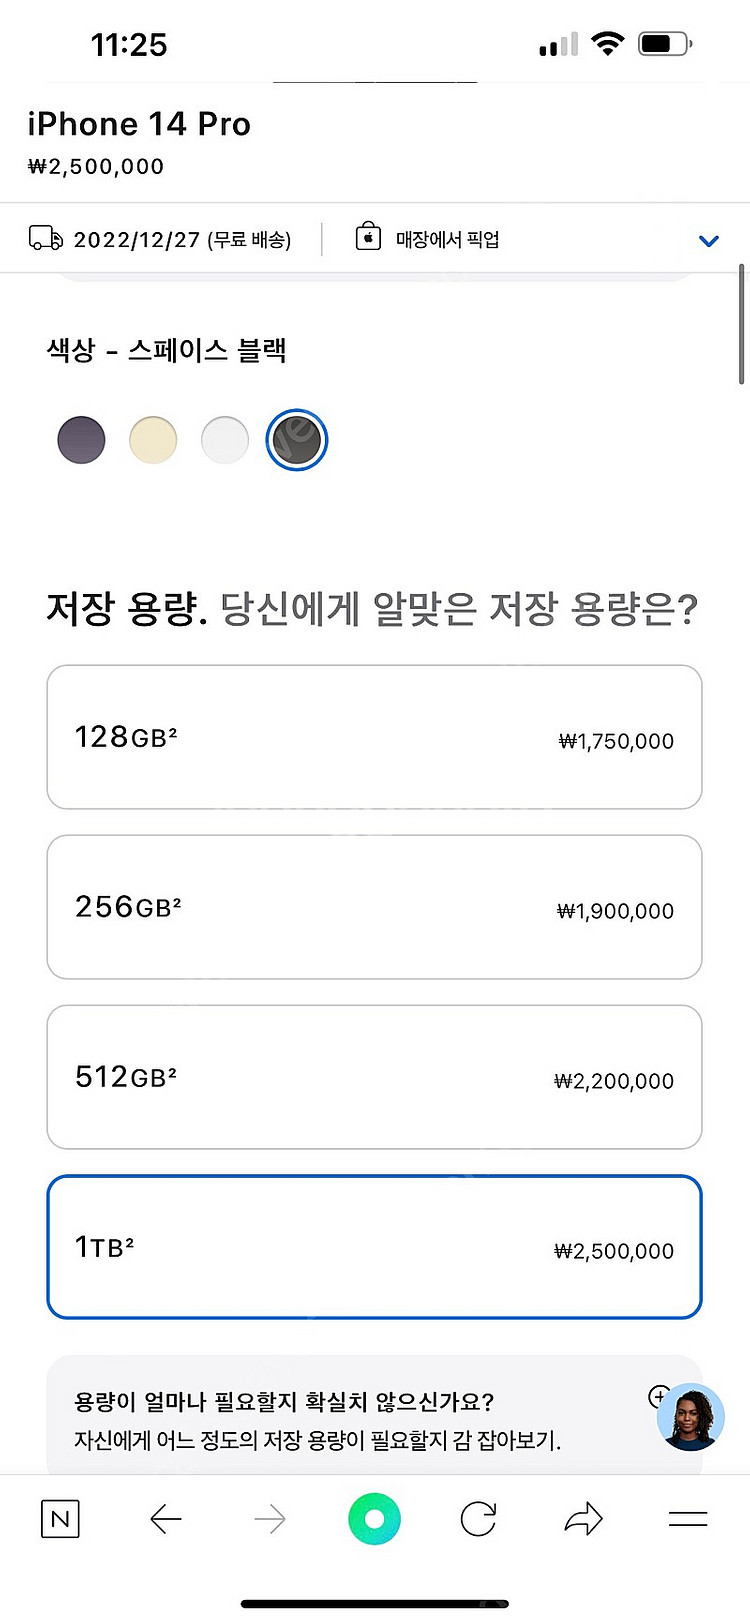Pick the Silver color swatch
The height and width of the screenshot is (1623, 750).
click(x=225, y=440)
